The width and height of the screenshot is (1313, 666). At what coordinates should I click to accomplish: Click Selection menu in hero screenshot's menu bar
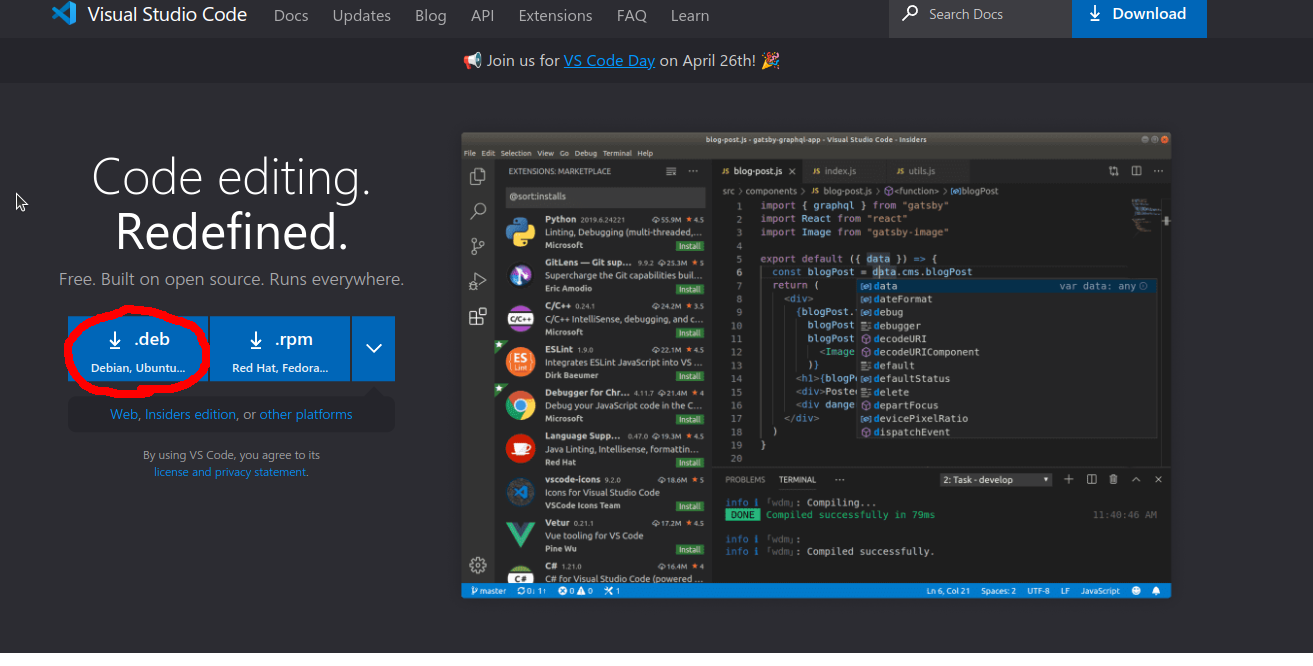click(516, 153)
